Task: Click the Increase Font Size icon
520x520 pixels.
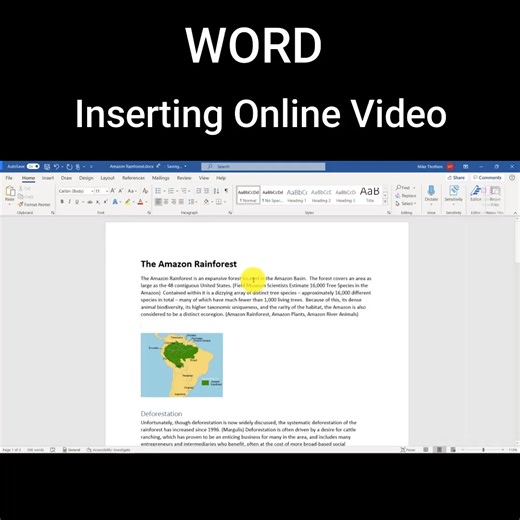Action: pos(113,191)
